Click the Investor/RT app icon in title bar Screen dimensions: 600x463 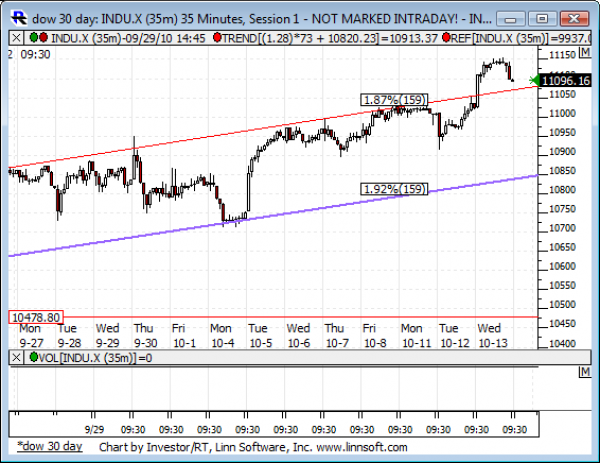[19, 18]
